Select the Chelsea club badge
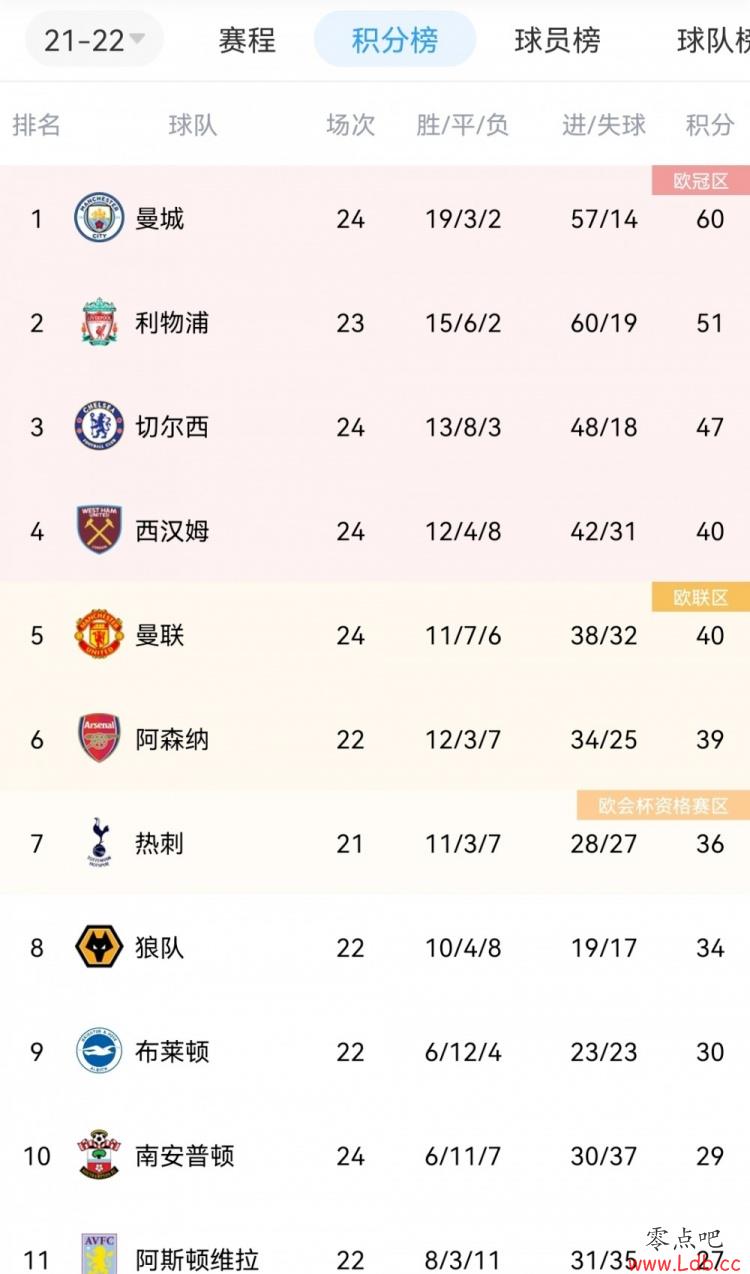The height and width of the screenshot is (1274, 750). click(x=99, y=426)
